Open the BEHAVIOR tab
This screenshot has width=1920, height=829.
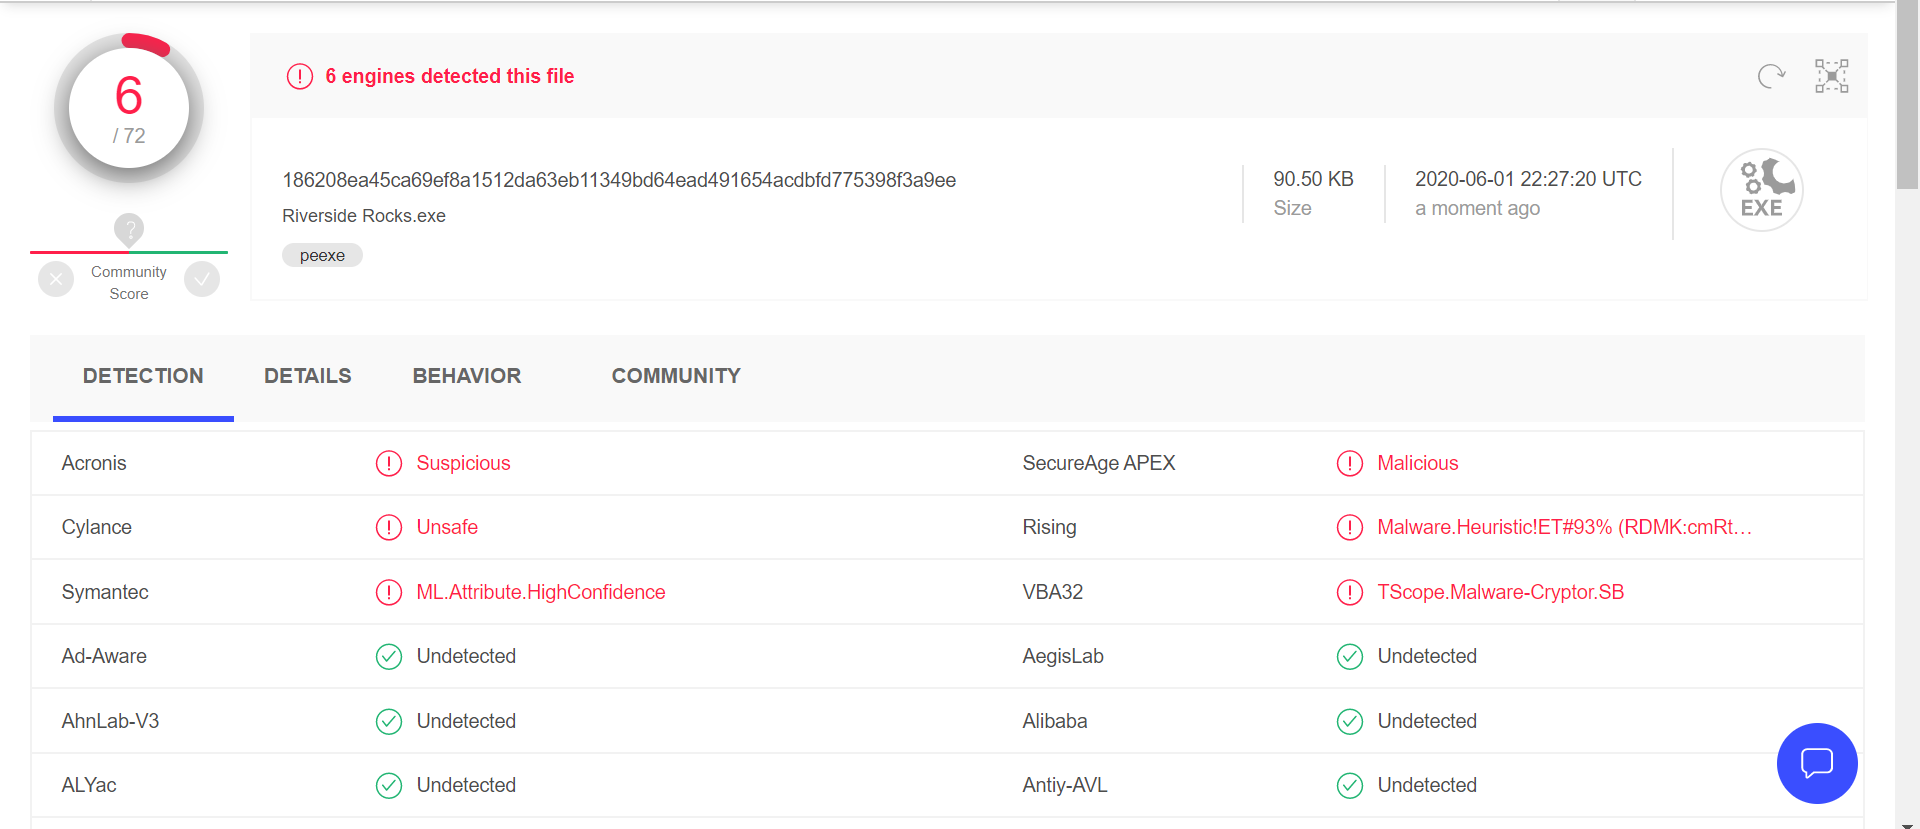pyautogui.click(x=467, y=376)
